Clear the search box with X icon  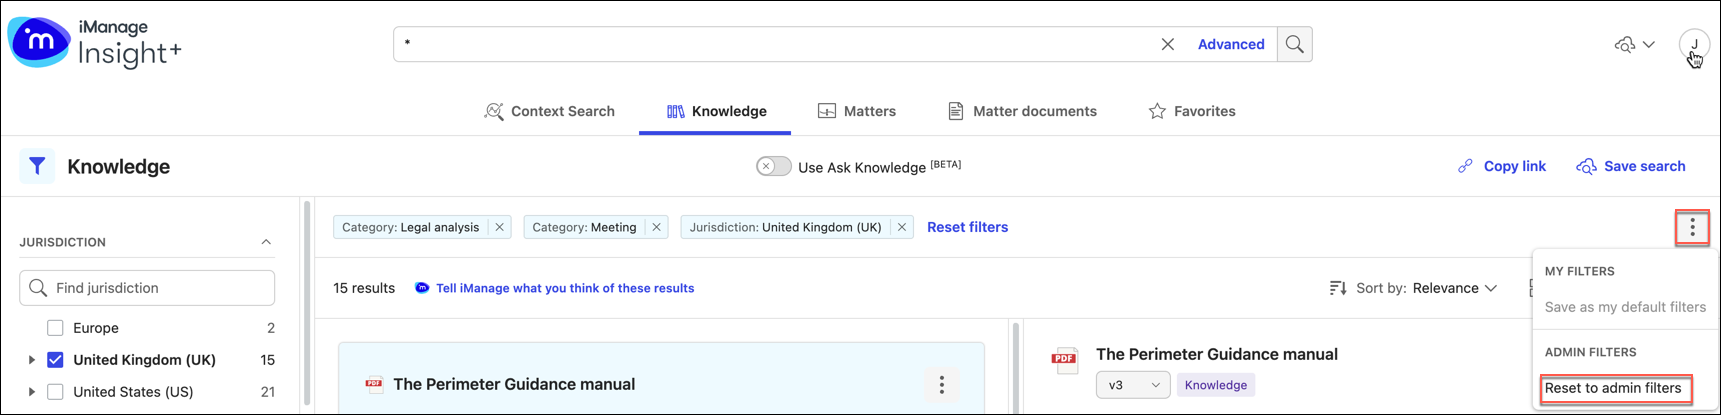tap(1167, 44)
